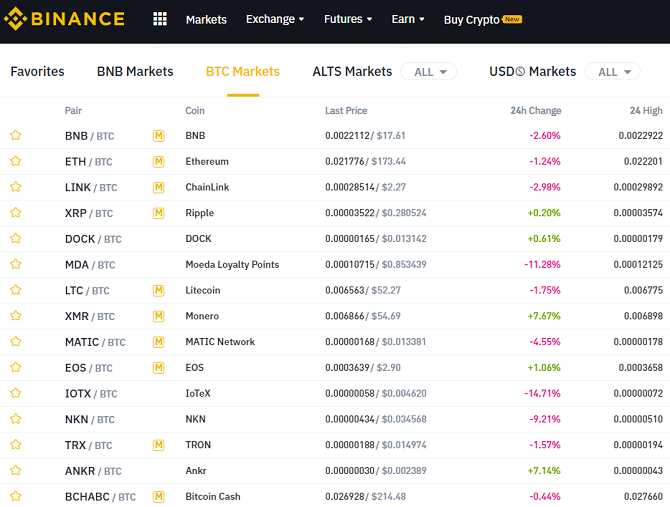
Task: Expand the USD Markets ALL dropdown
Action: [x=613, y=72]
